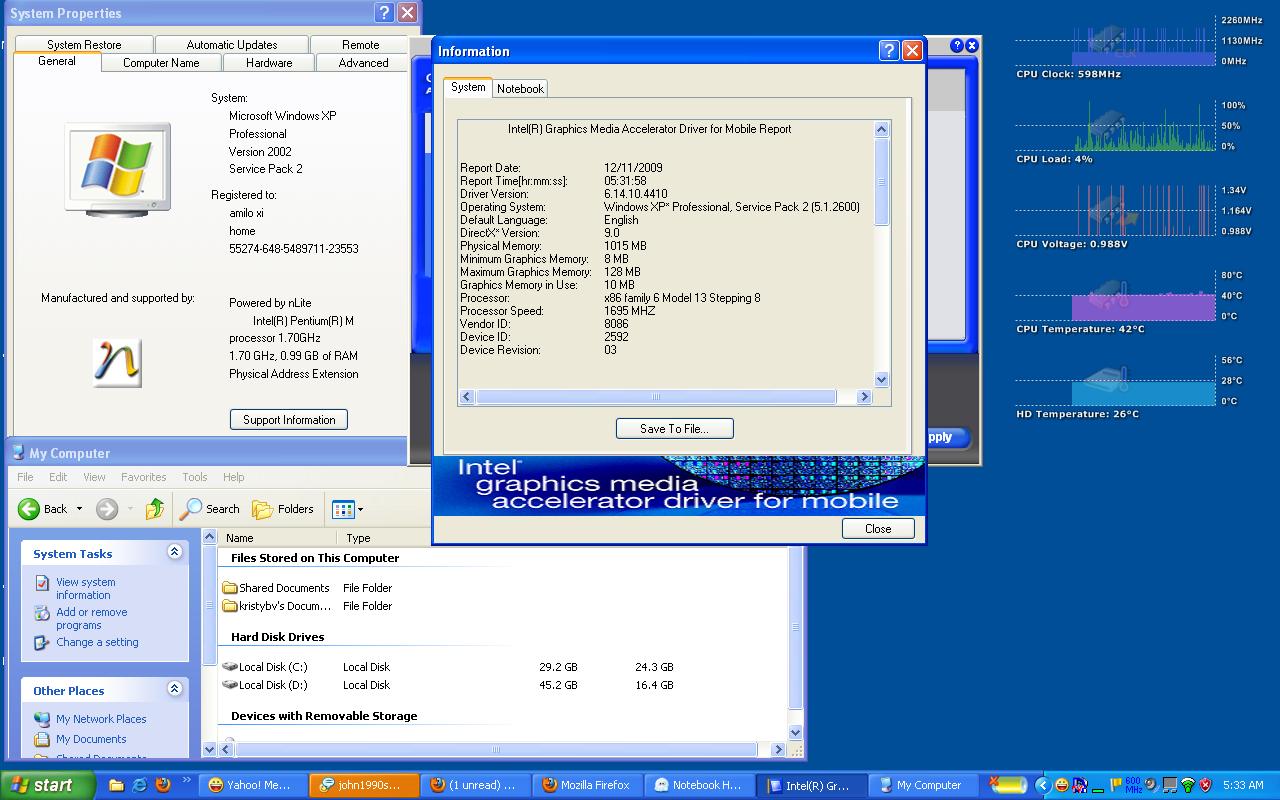Click the report's horizontal scrollbar track

point(848,397)
